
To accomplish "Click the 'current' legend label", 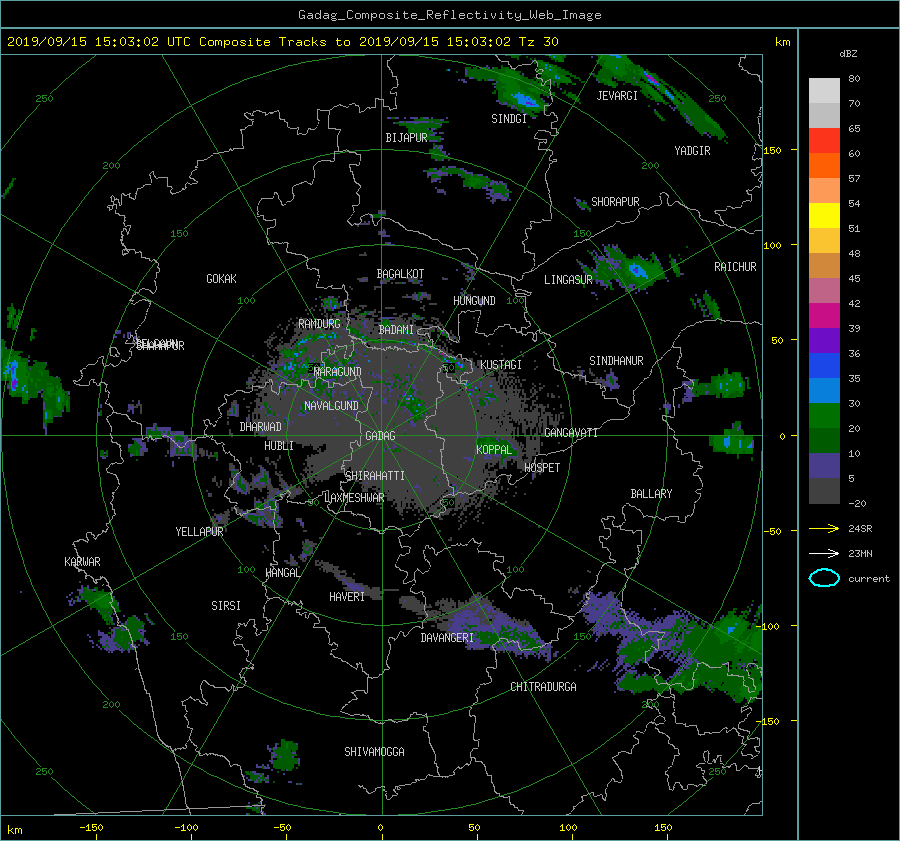I will (869, 579).
